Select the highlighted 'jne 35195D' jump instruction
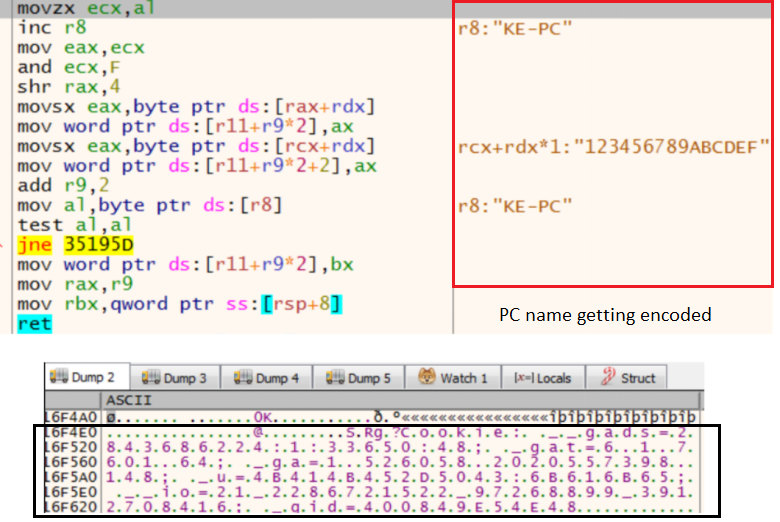This screenshot has width=780, height=522. [75, 244]
